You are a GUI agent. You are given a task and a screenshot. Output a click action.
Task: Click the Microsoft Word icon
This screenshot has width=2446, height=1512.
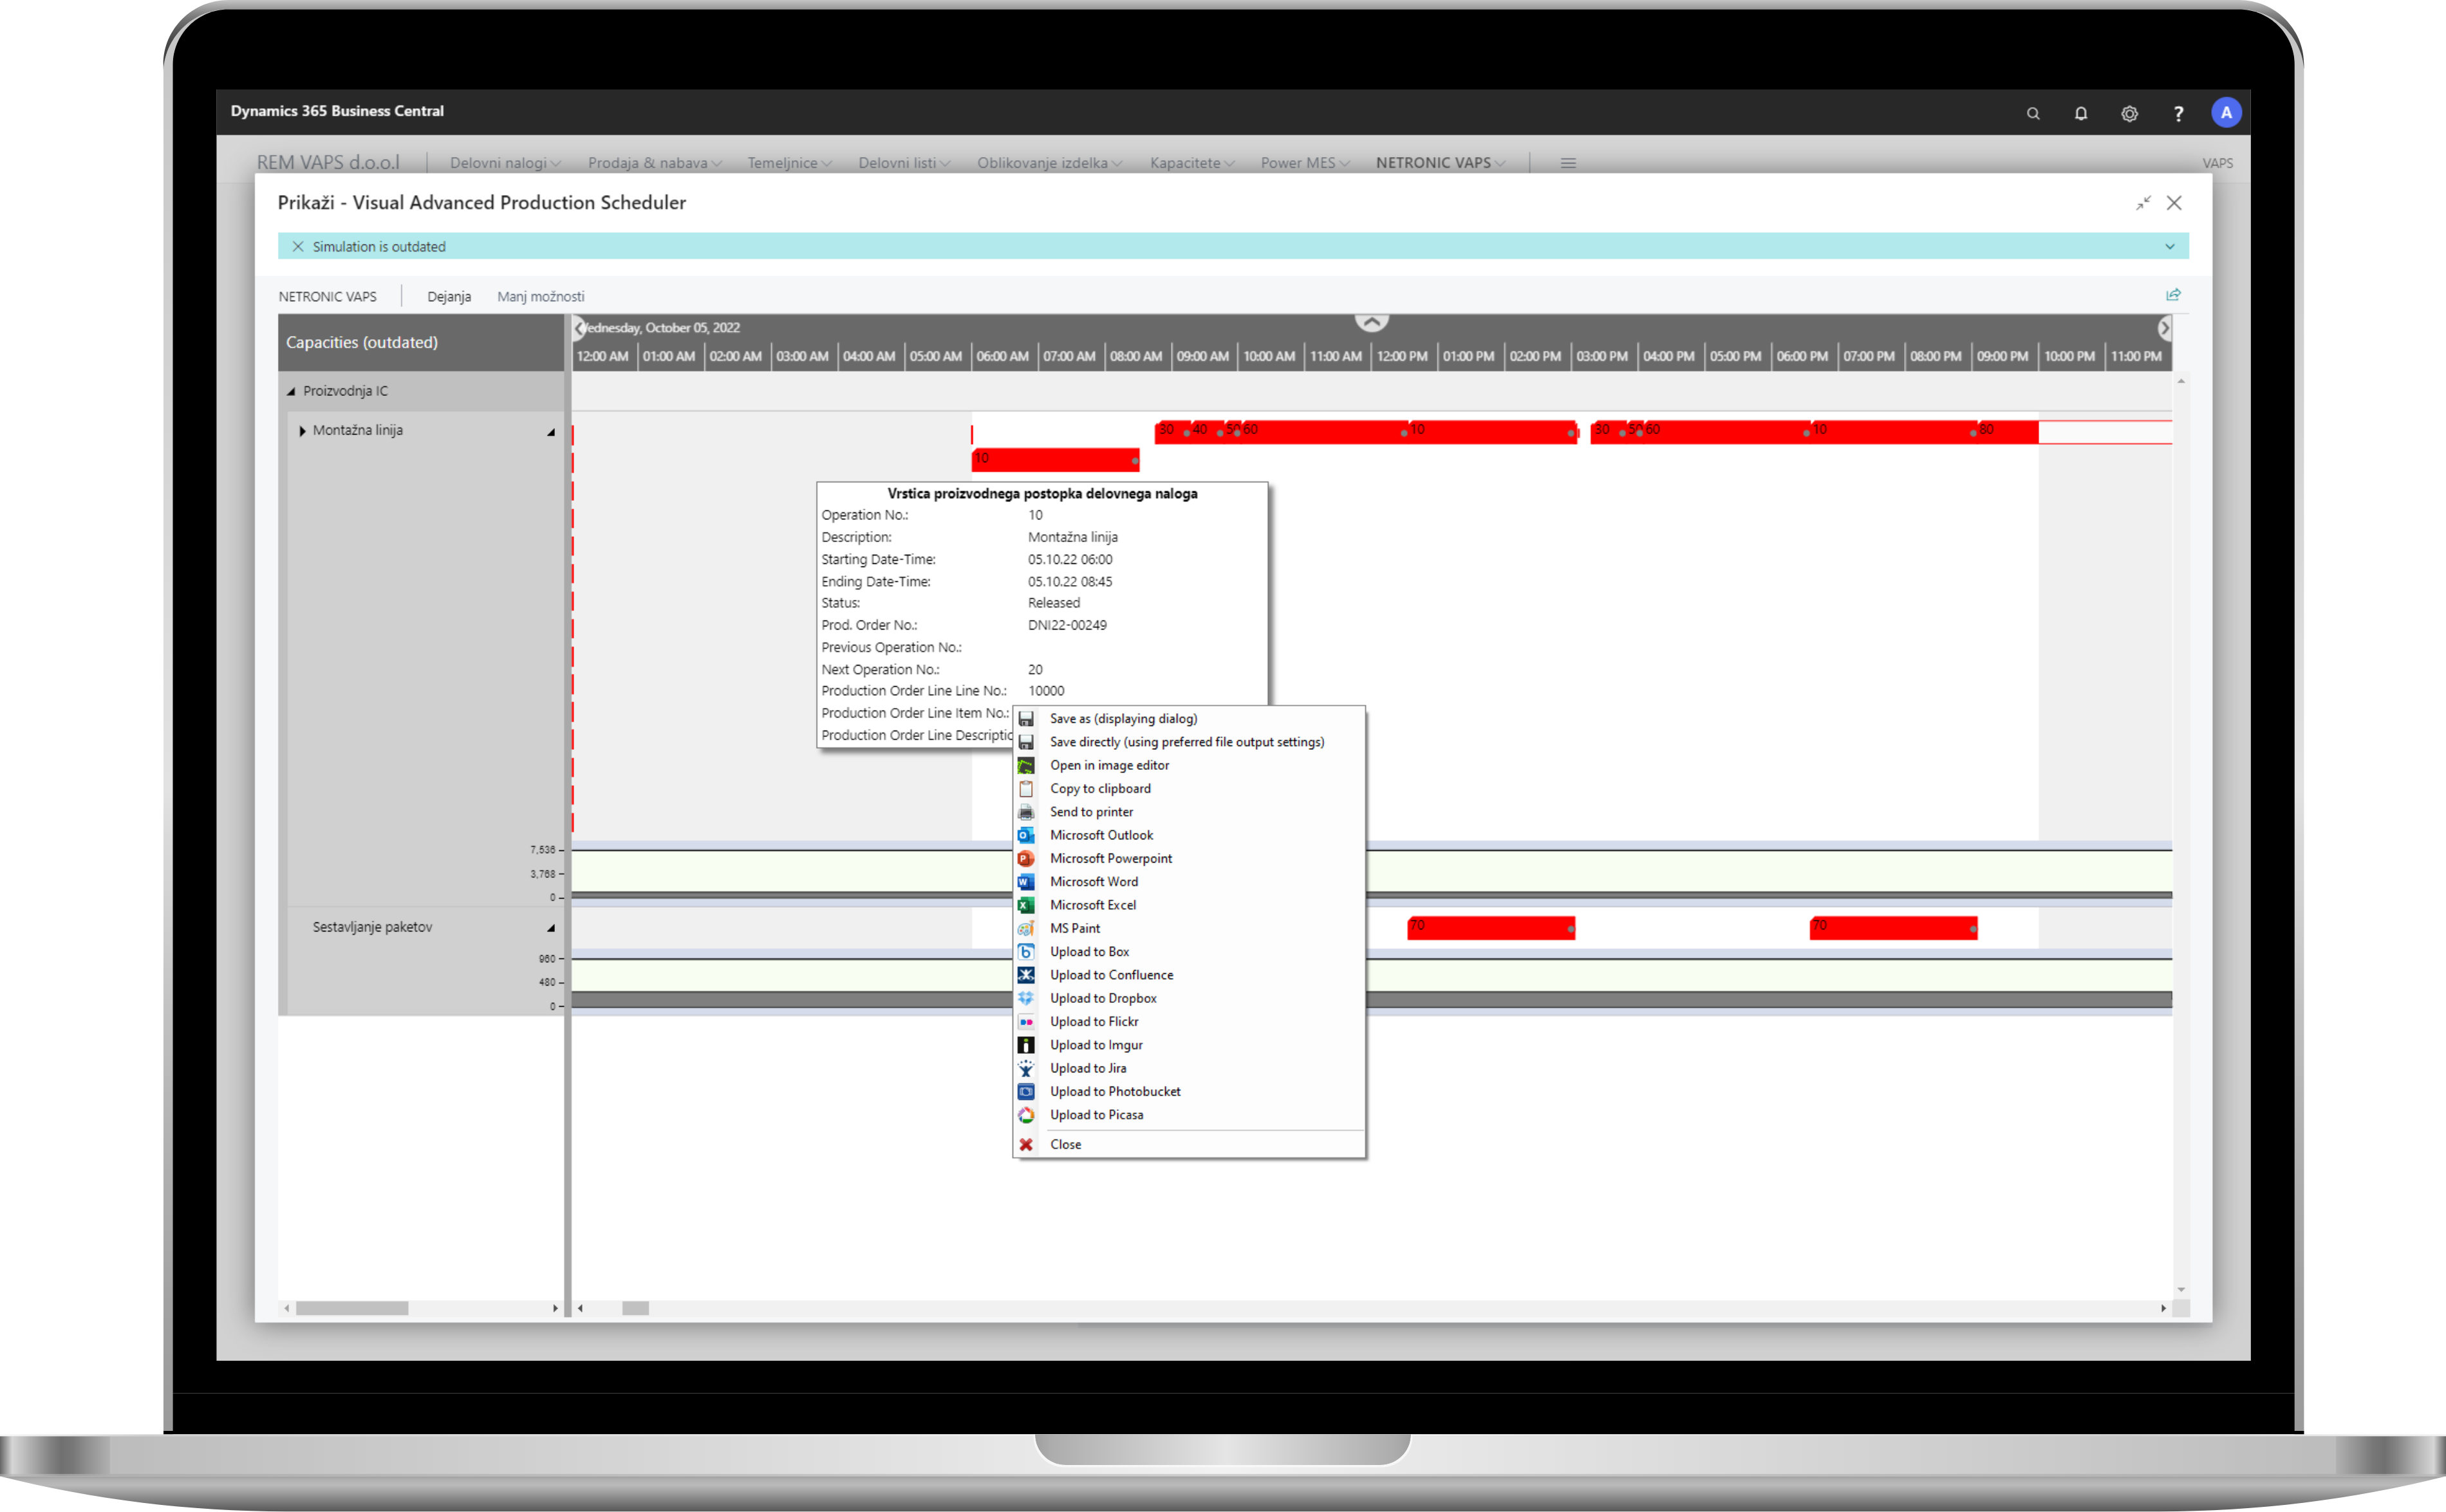1026,882
